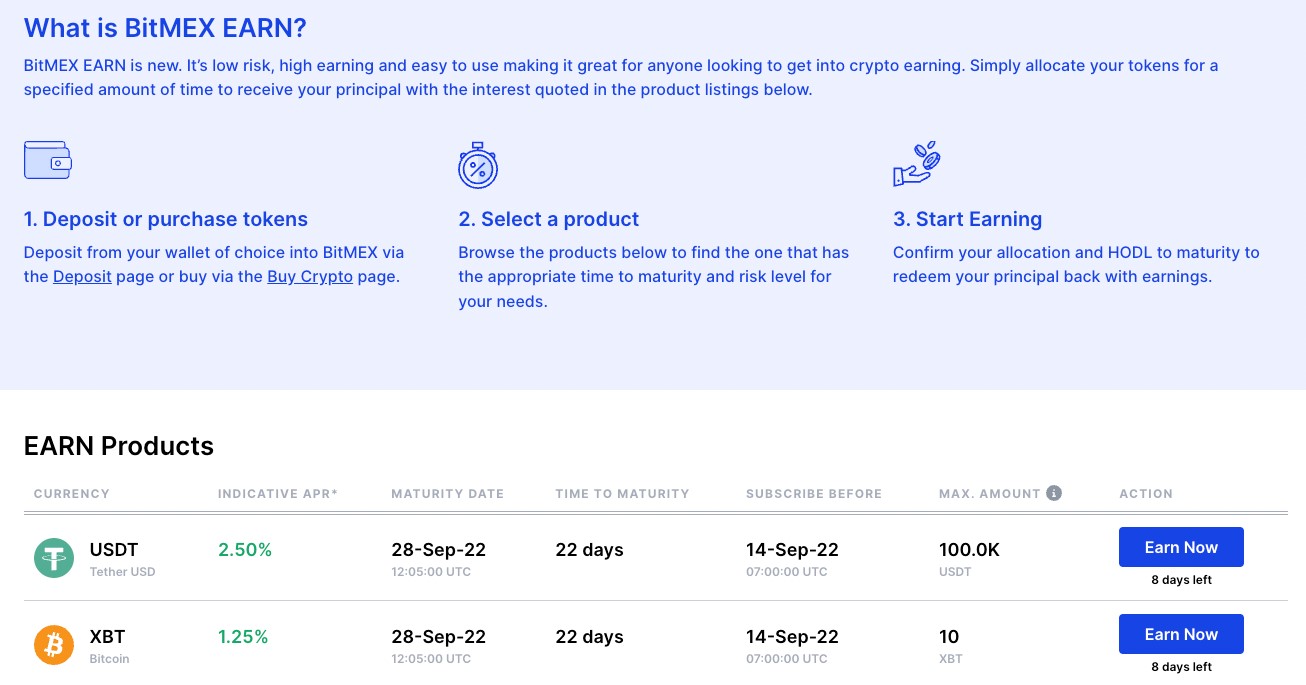
Task: Open the Deposit page link
Action: 82,276
